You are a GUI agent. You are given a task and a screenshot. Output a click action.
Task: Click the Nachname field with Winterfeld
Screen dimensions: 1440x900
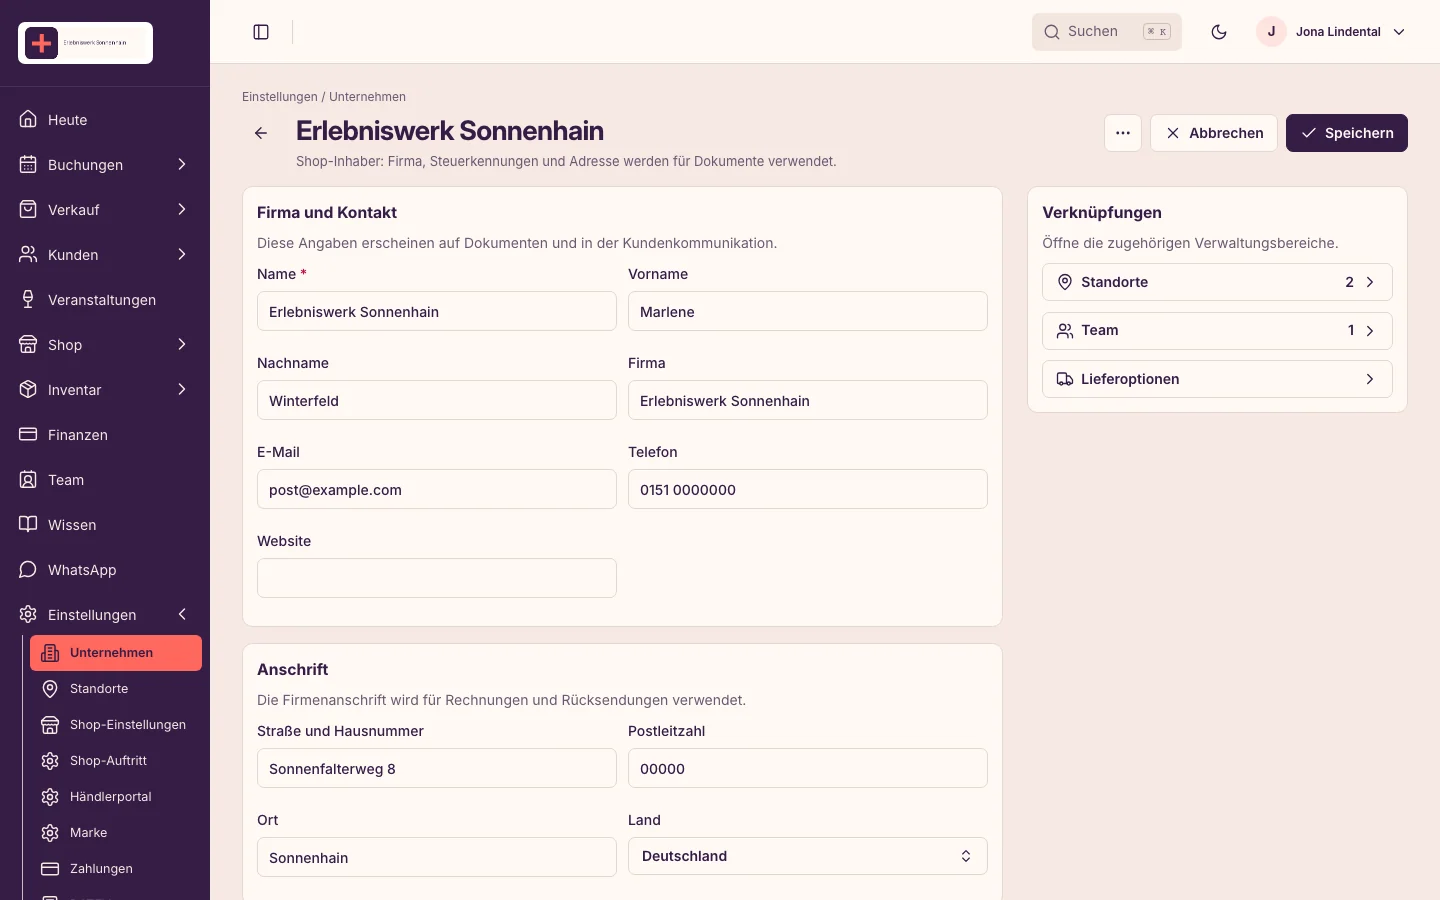437,400
